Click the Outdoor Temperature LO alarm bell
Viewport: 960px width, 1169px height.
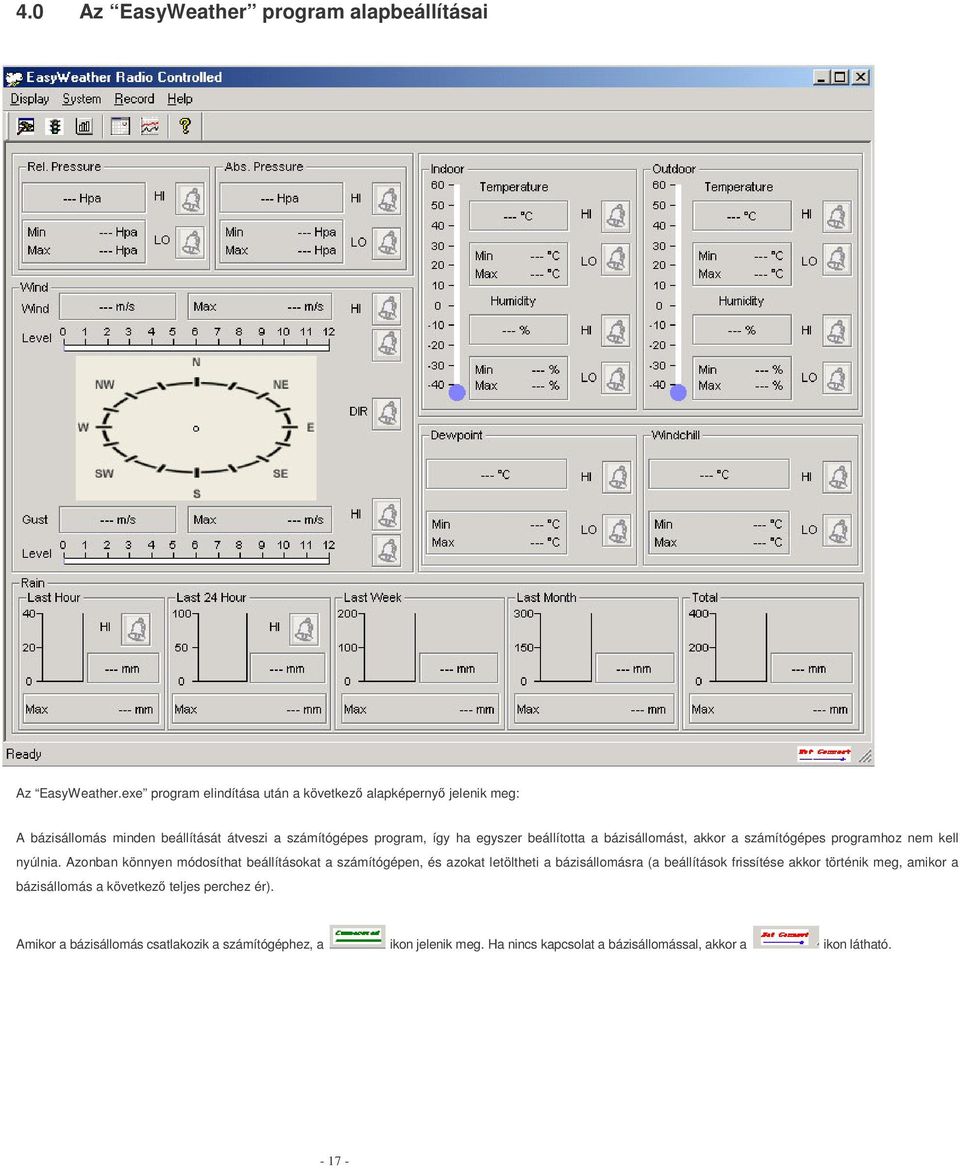tap(836, 259)
